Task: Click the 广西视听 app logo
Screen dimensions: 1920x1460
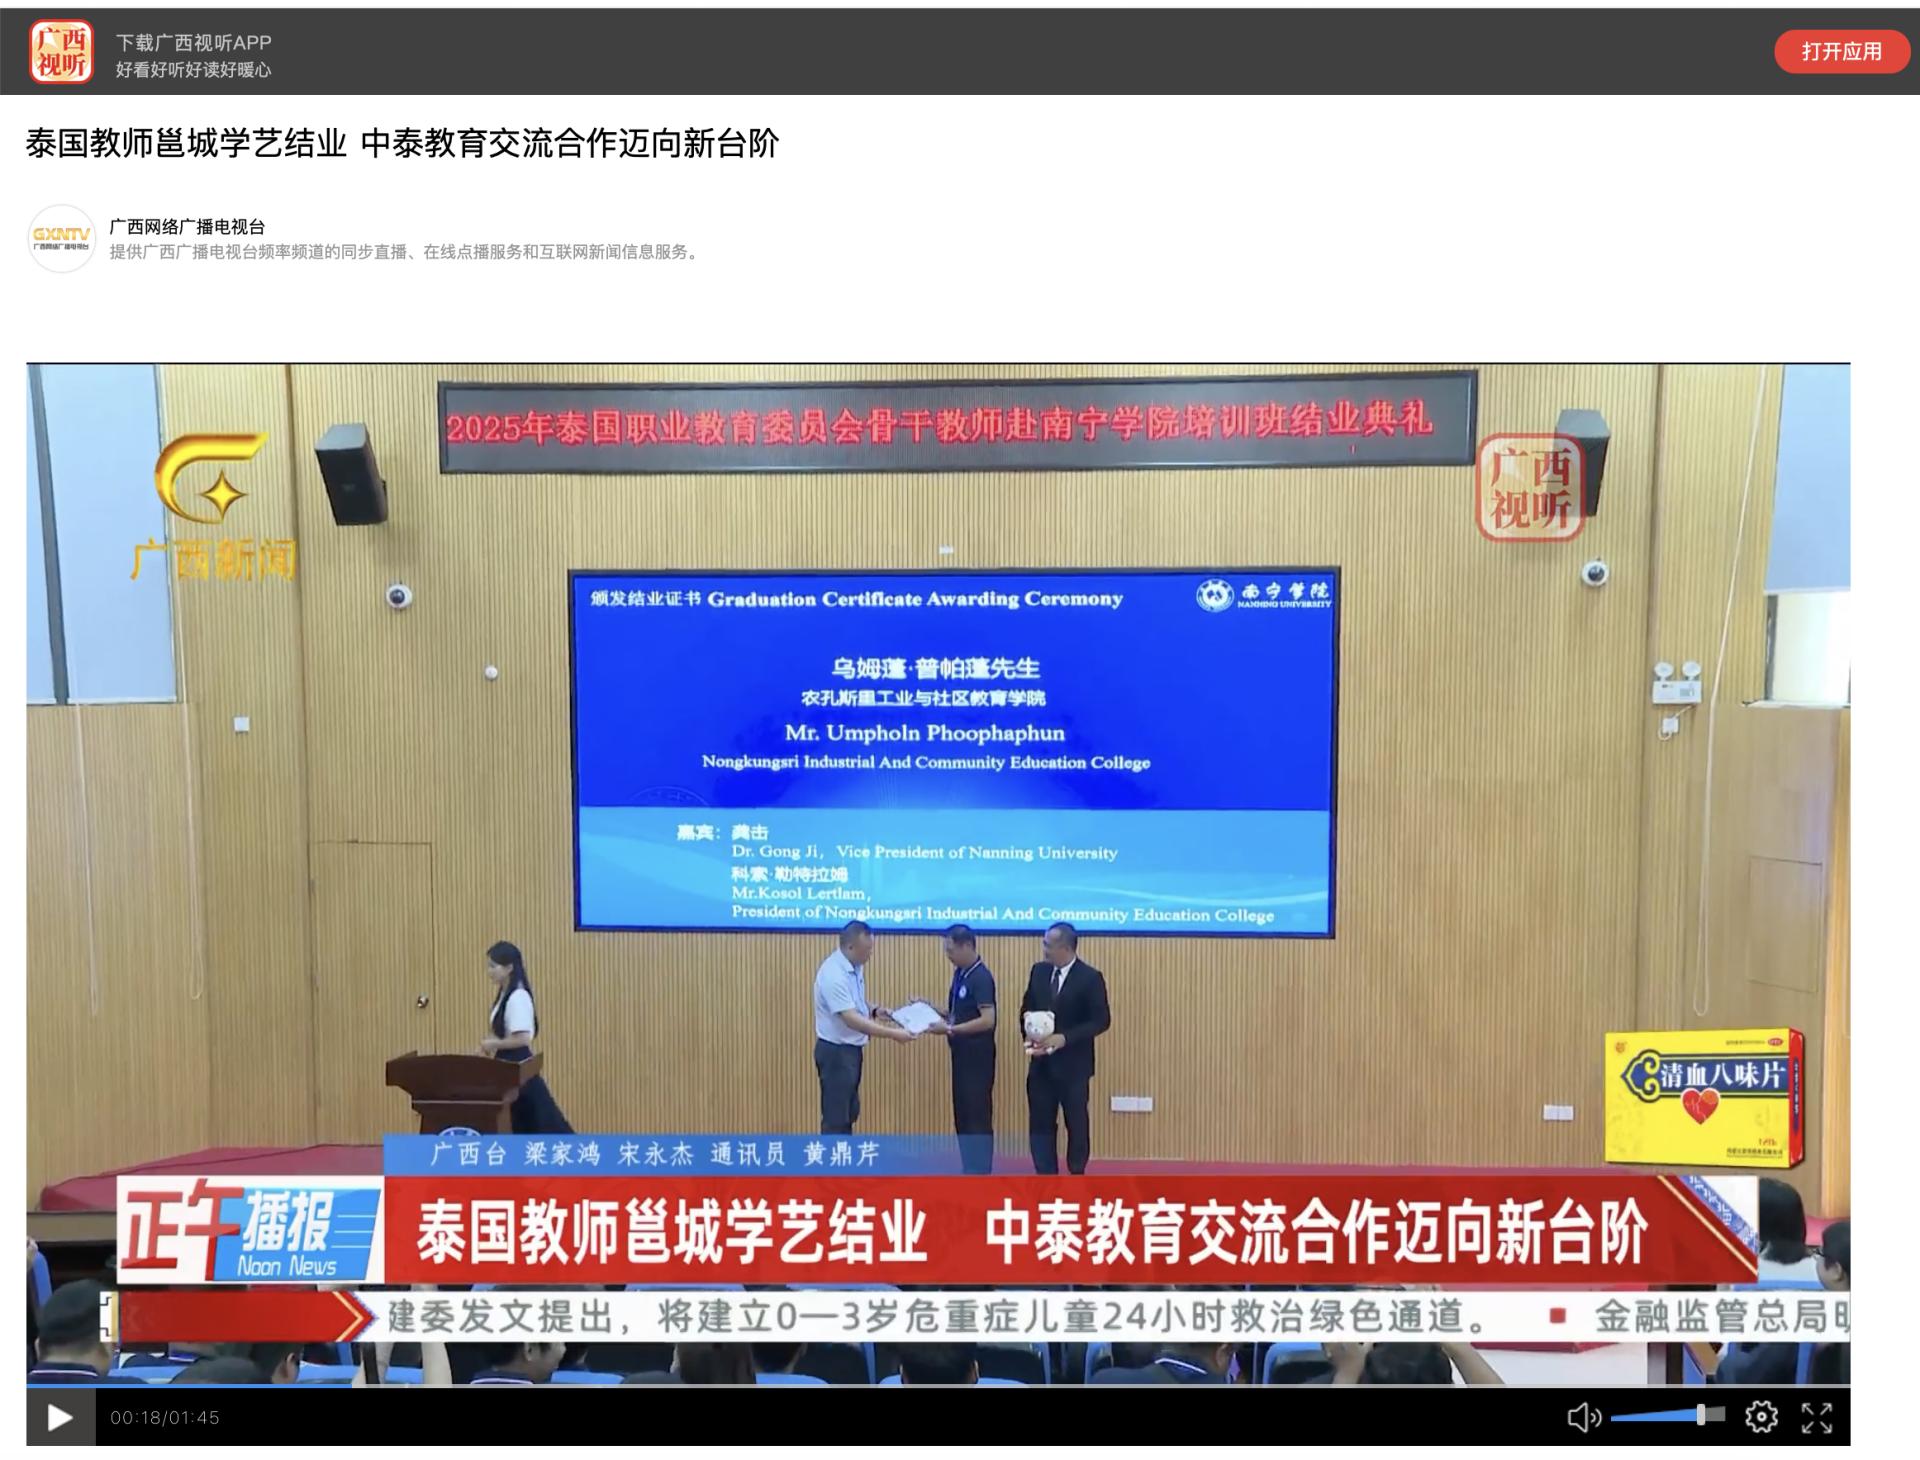Action: (x=61, y=52)
